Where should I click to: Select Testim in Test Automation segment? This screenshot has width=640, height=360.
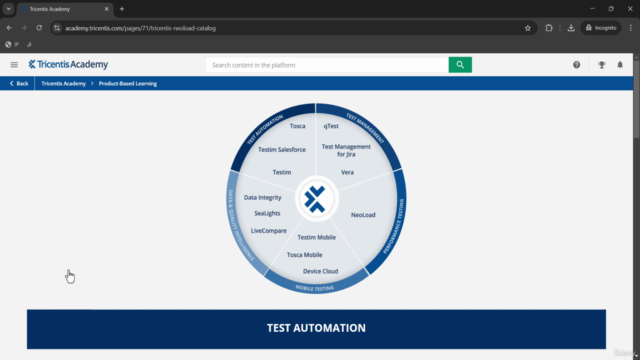[x=282, y=172]
